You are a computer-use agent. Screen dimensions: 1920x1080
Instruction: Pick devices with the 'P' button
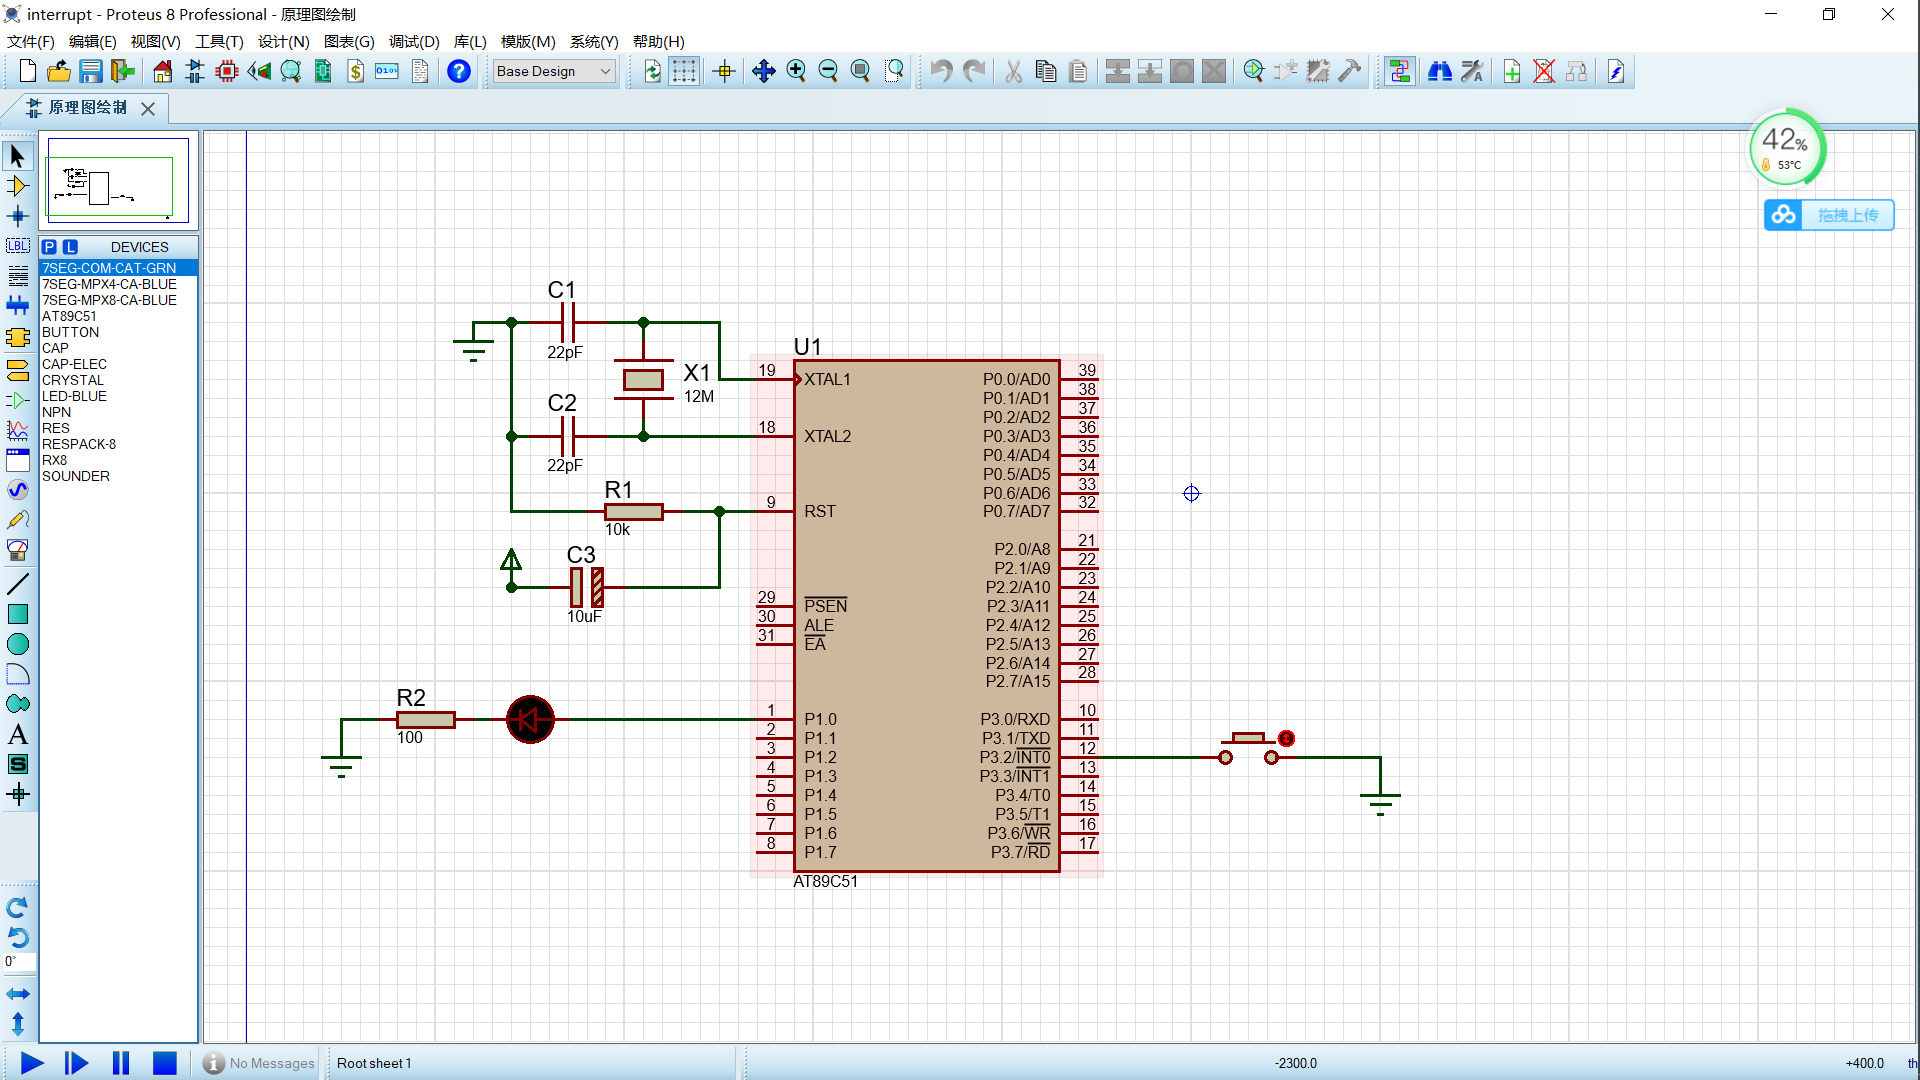(49, 247)
